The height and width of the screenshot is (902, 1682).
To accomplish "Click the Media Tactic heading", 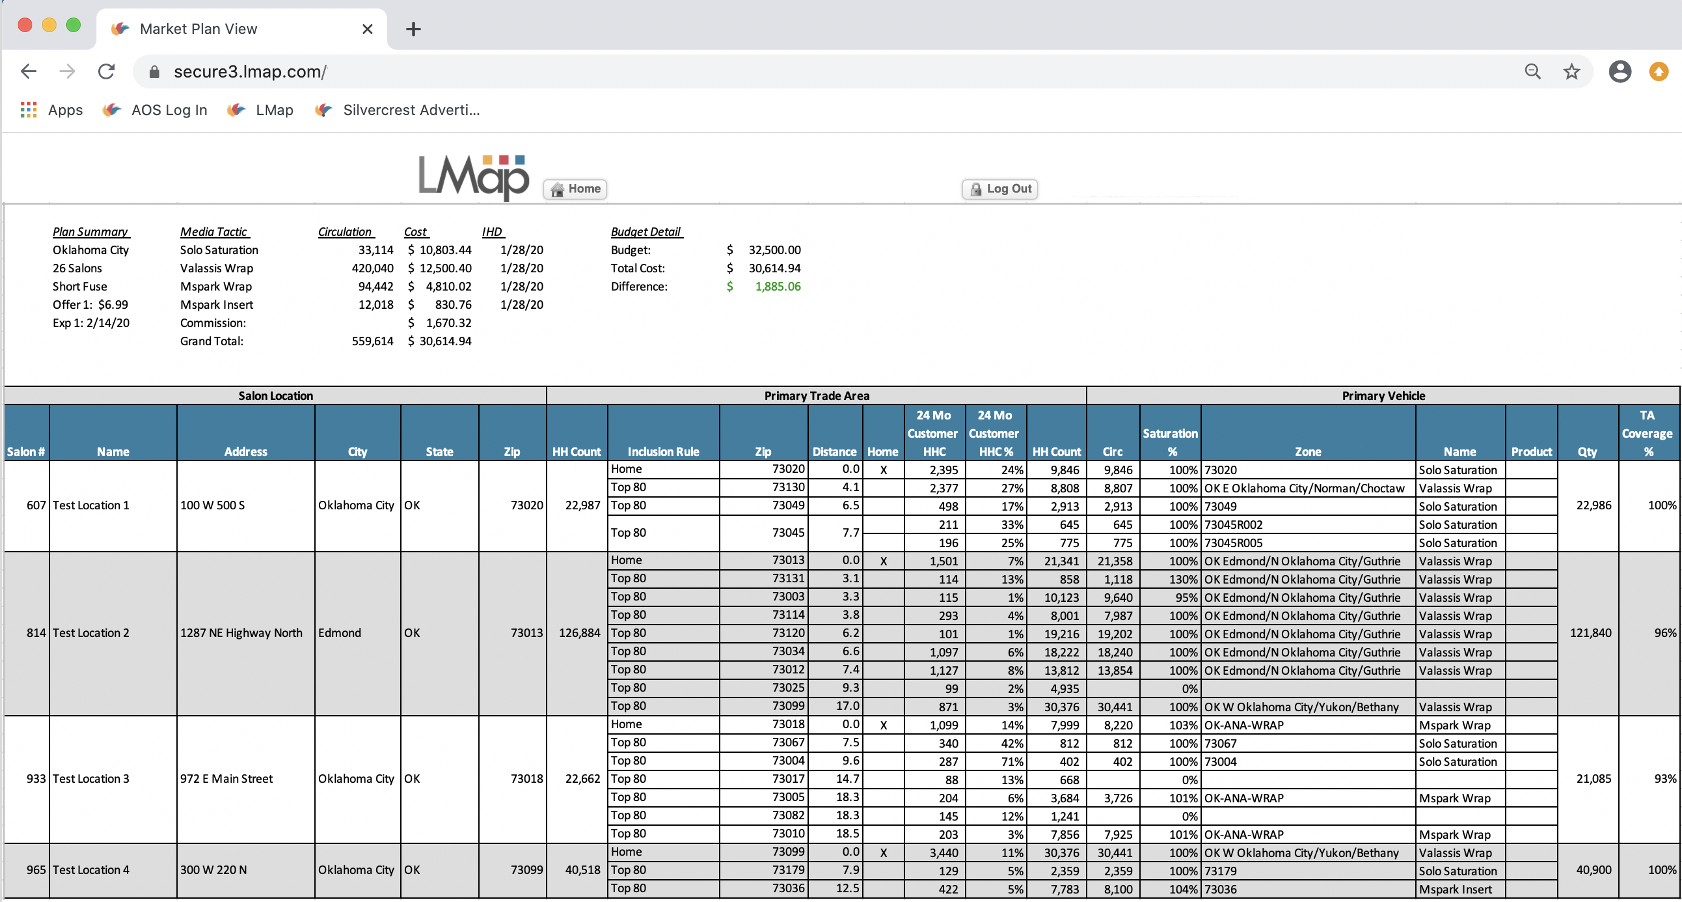I will tap(214, 232).
